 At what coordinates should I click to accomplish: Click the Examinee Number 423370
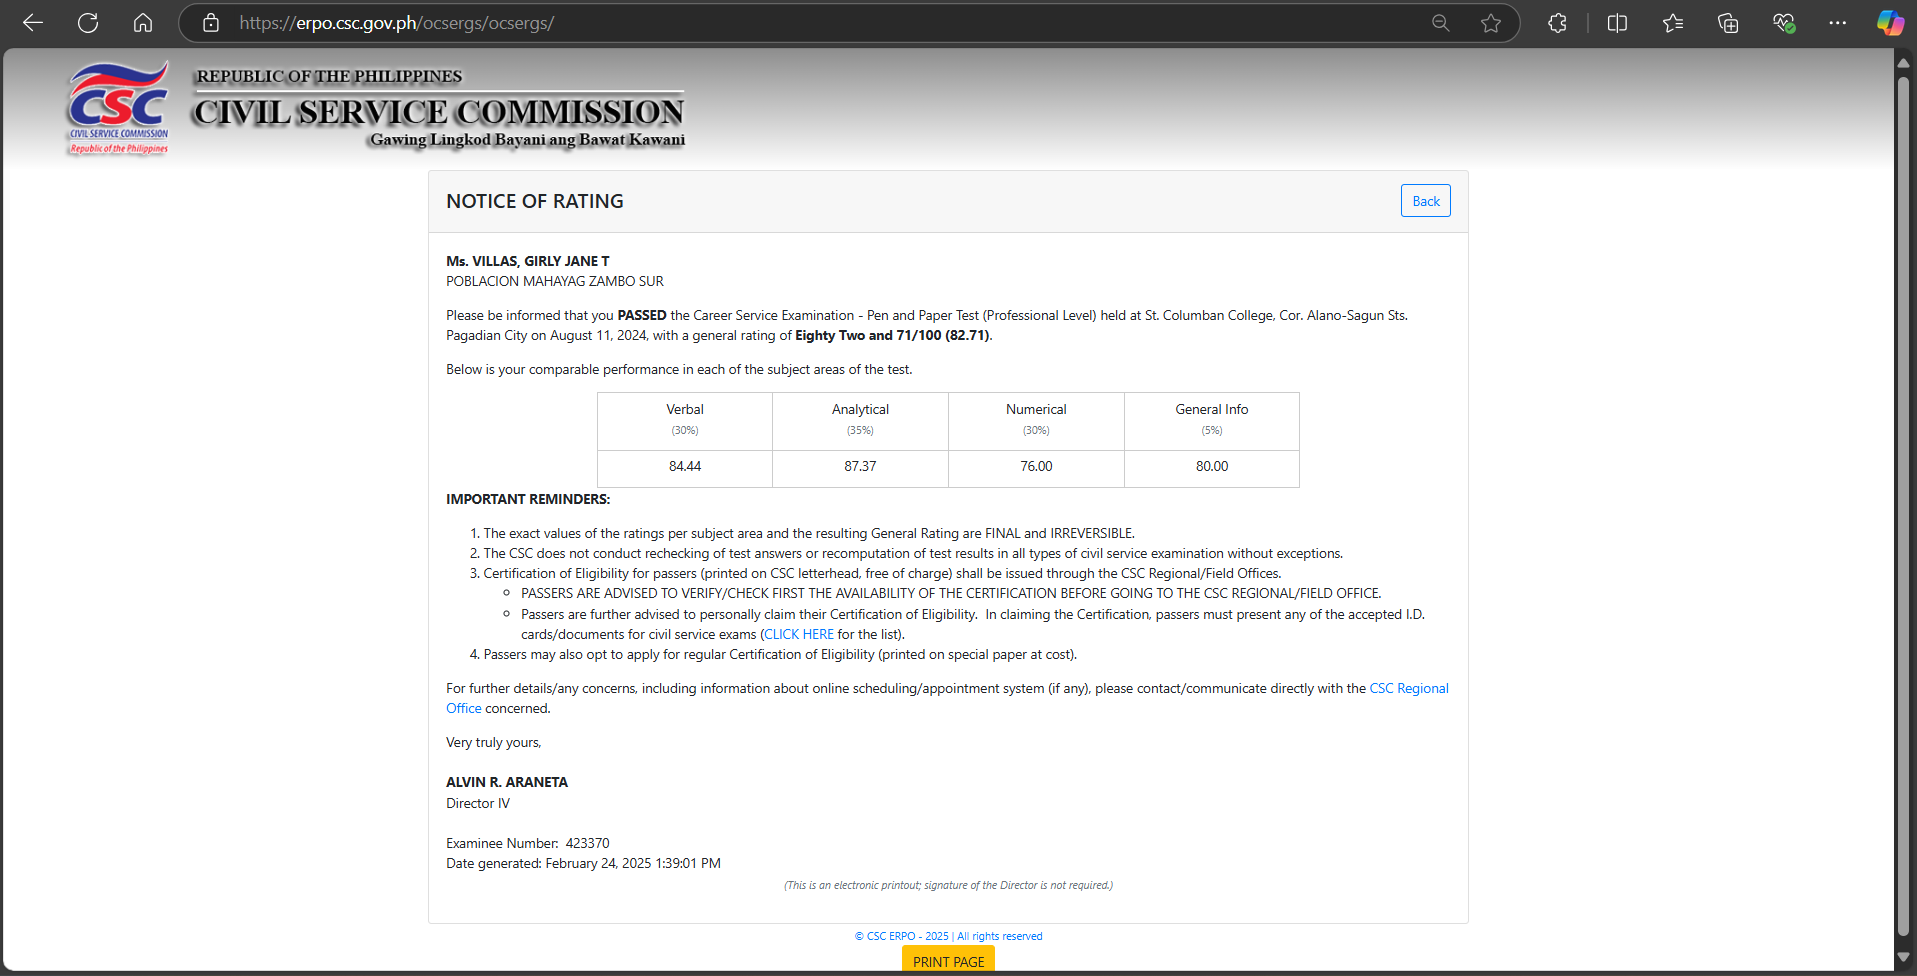coord(528,843)
